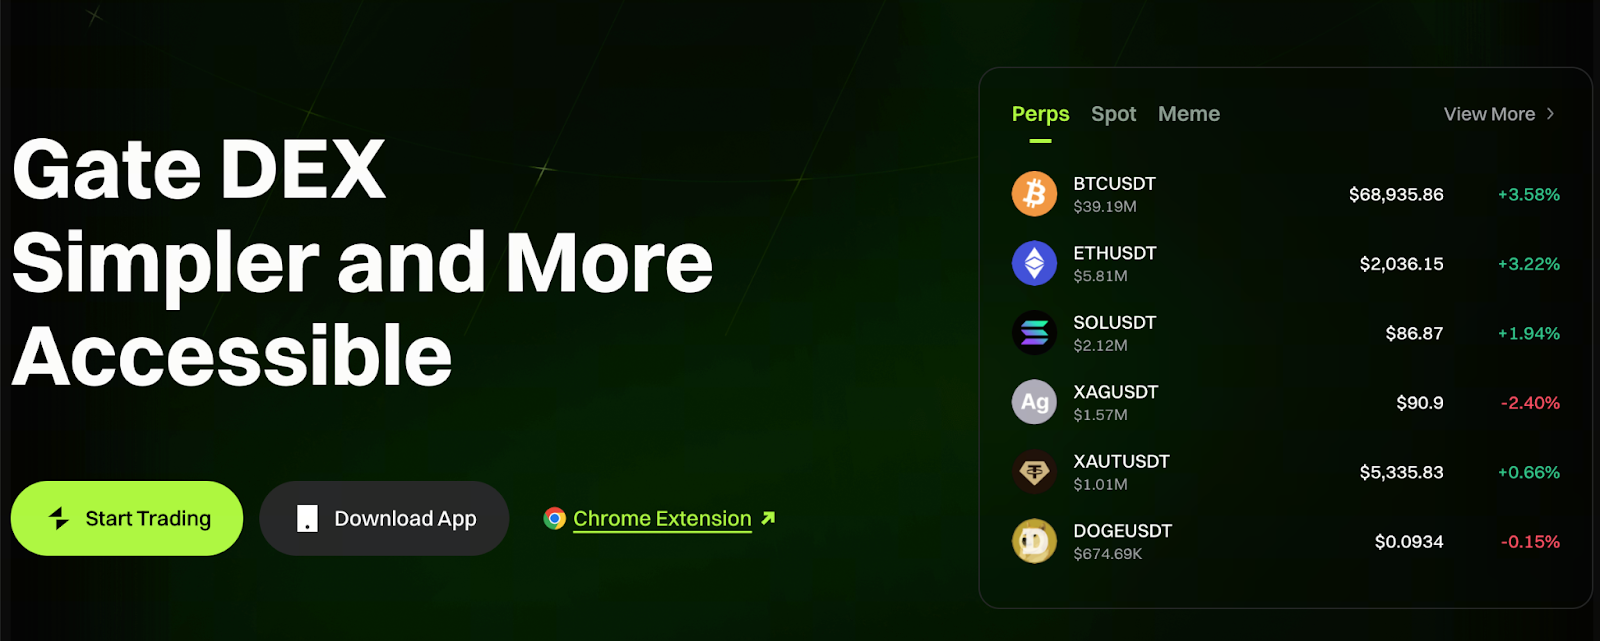
Task: Open the Chrome Extension link
Action: tap(662, 518)
